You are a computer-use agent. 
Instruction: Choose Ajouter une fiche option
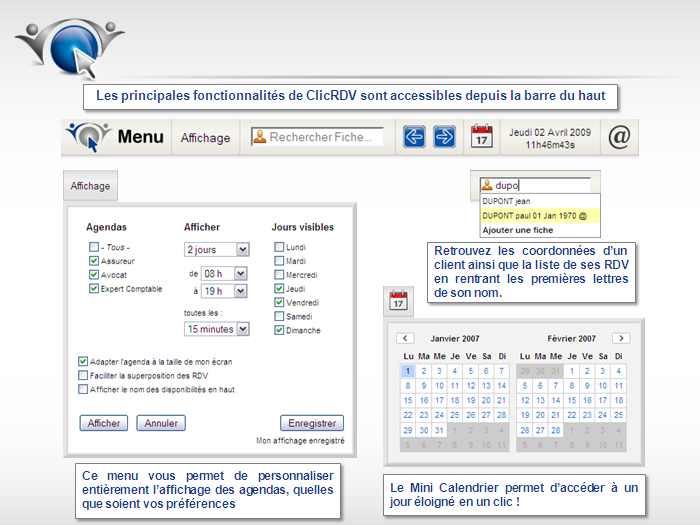pyautogui.click(x=540, y=230)
